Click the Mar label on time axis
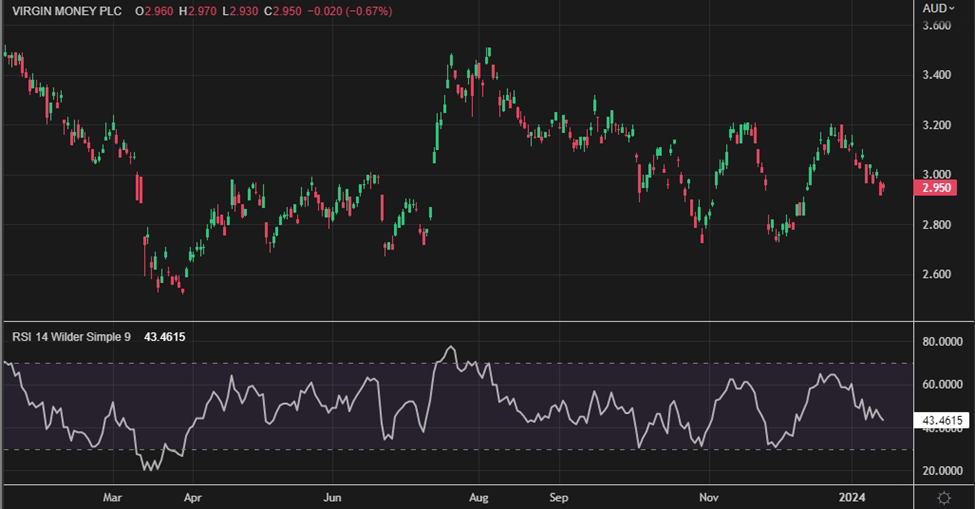This screenshot has width=975, height=509. point(113,497)
